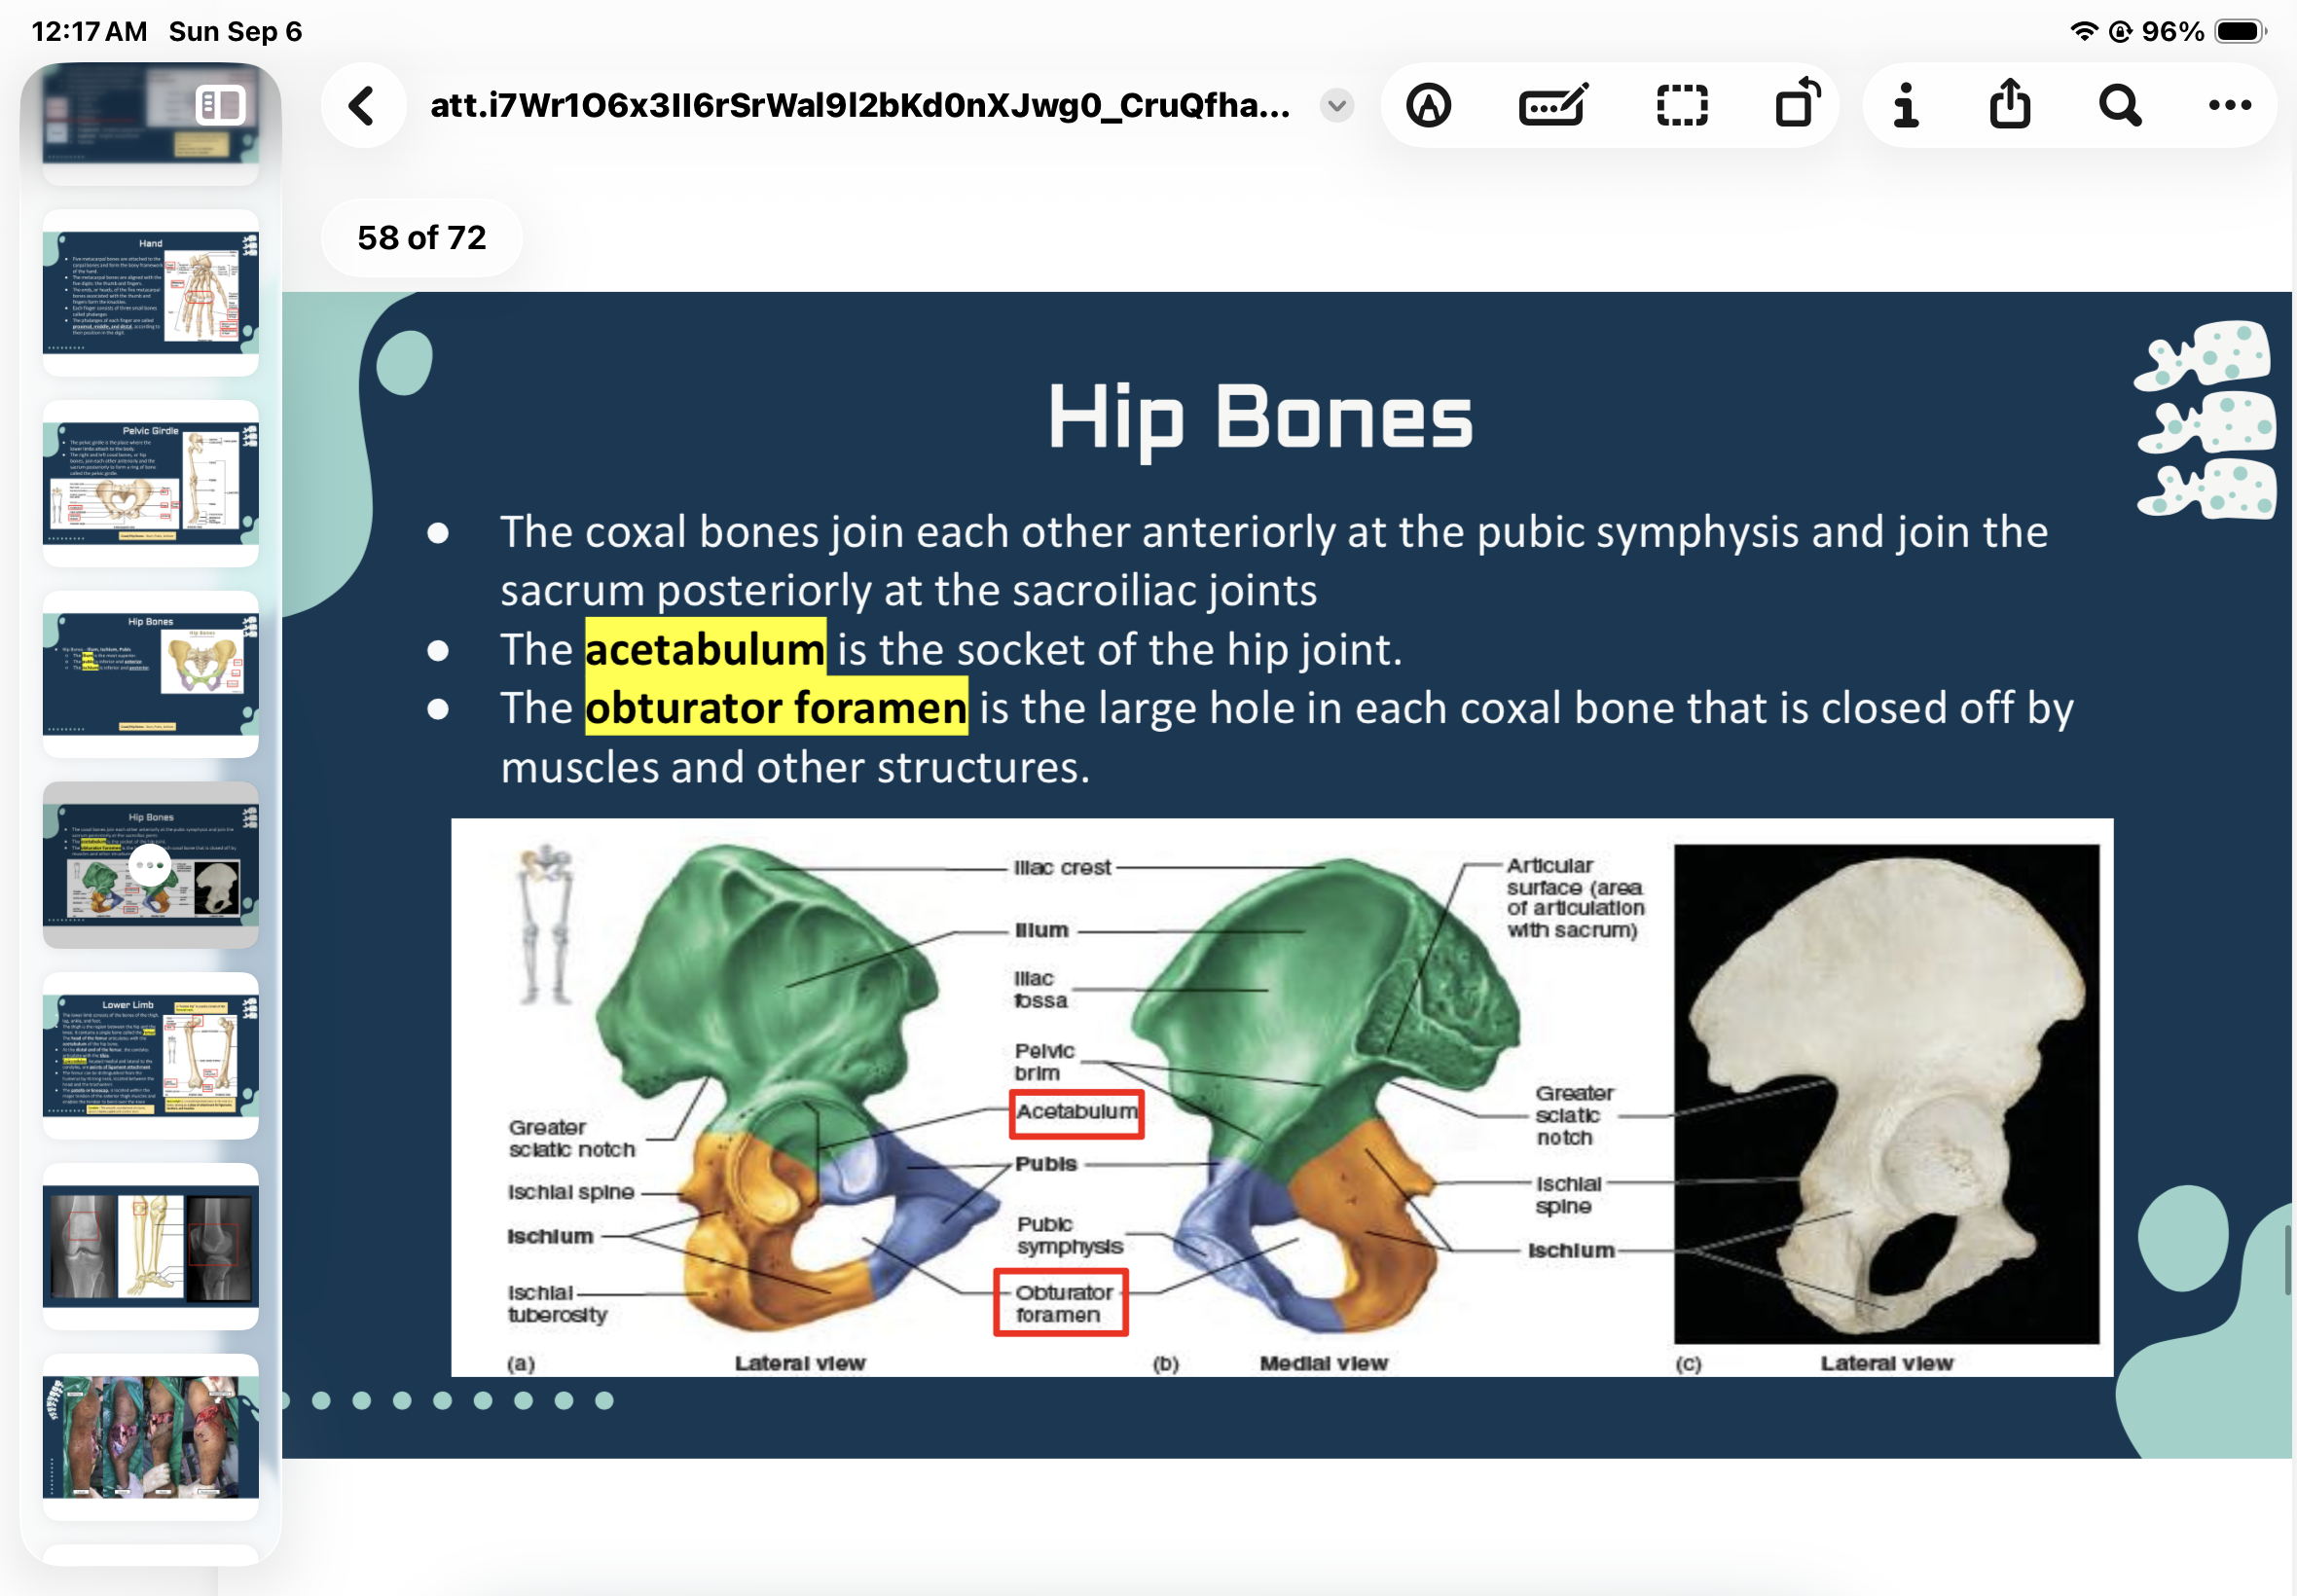
Task: Open the Share sheet icon
Action: tap(2010, 103)
